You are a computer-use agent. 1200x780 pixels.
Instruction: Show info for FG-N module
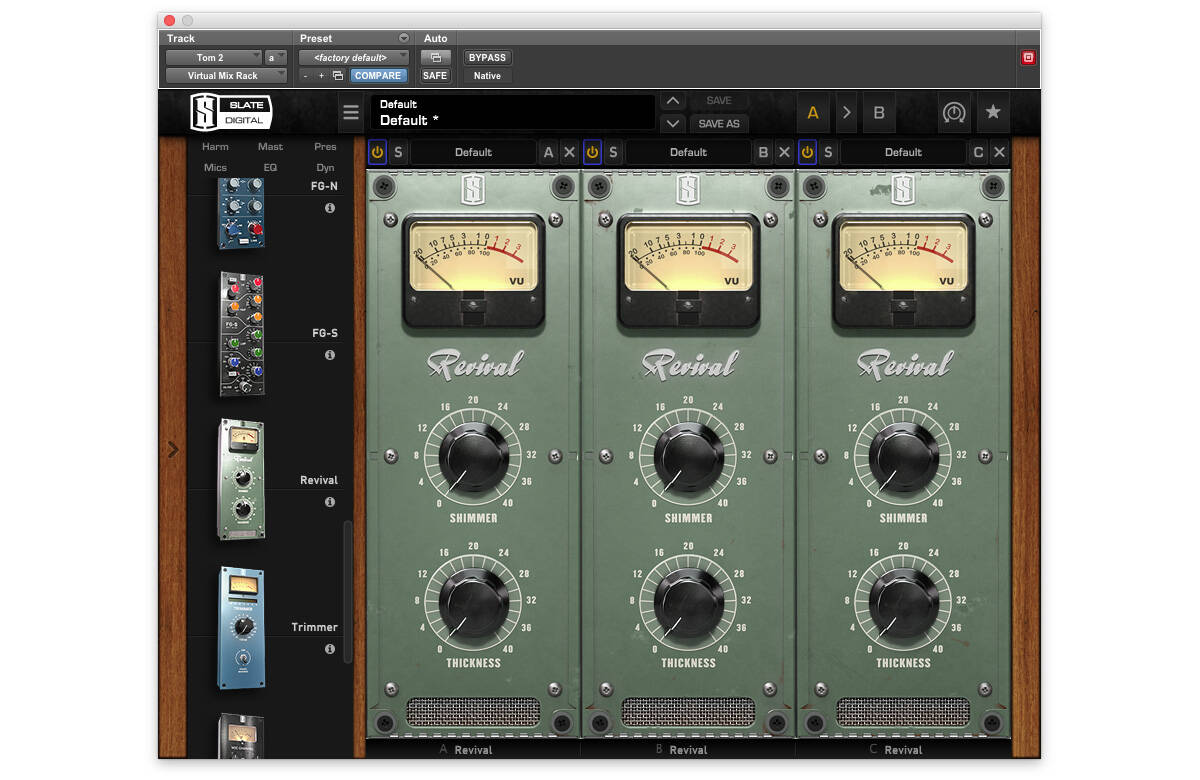330,208
